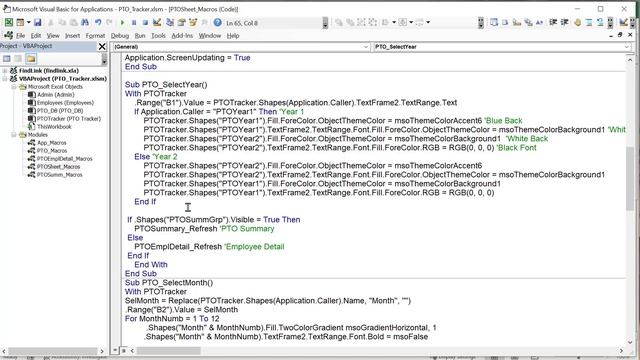640x360 pixels.
Task: Select the PTOSumm_Macros module
Action: click(x=59, y=175)
